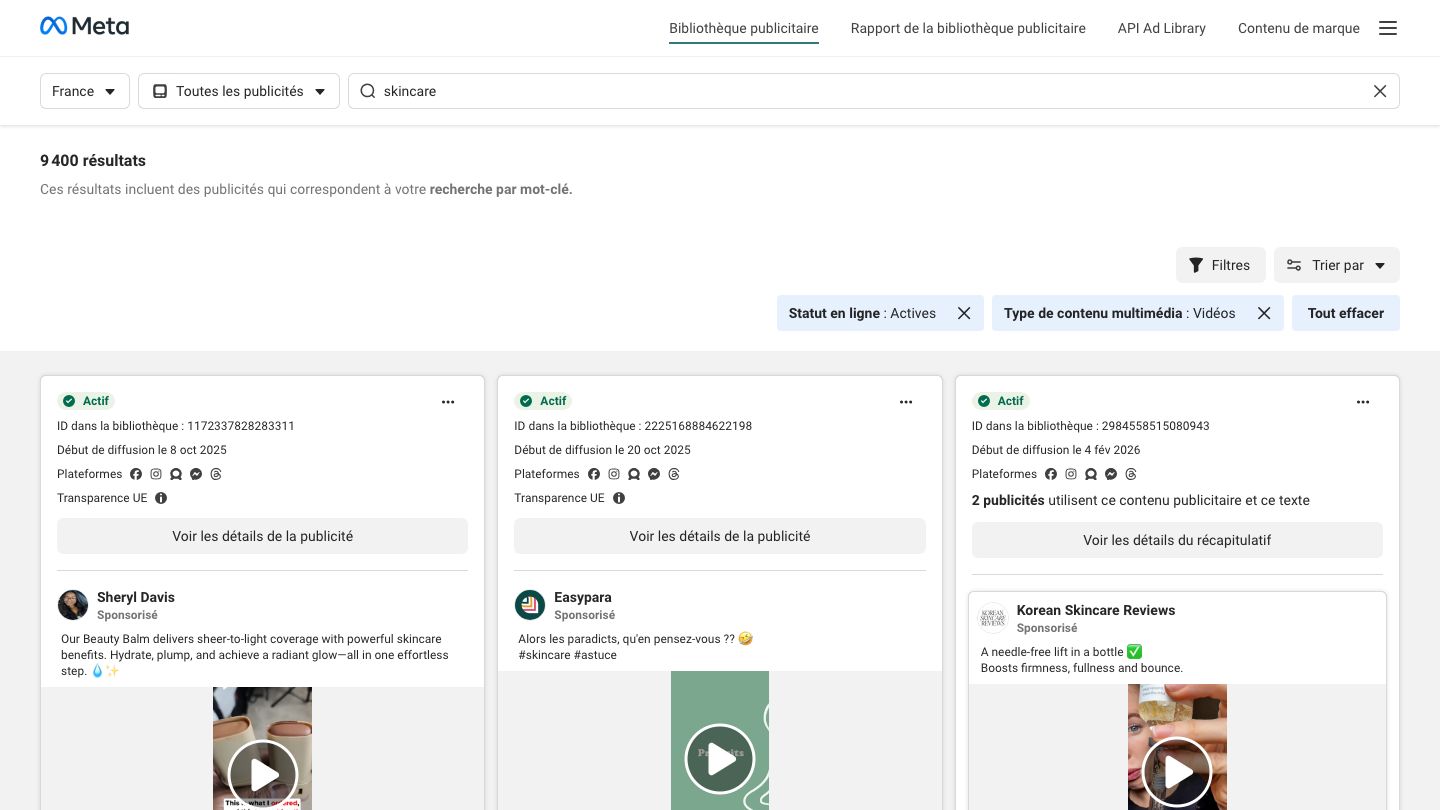Clear the skincare search with X icon
The image size is (1440, 810).
pyautogui.click(x=1380, y=91)
